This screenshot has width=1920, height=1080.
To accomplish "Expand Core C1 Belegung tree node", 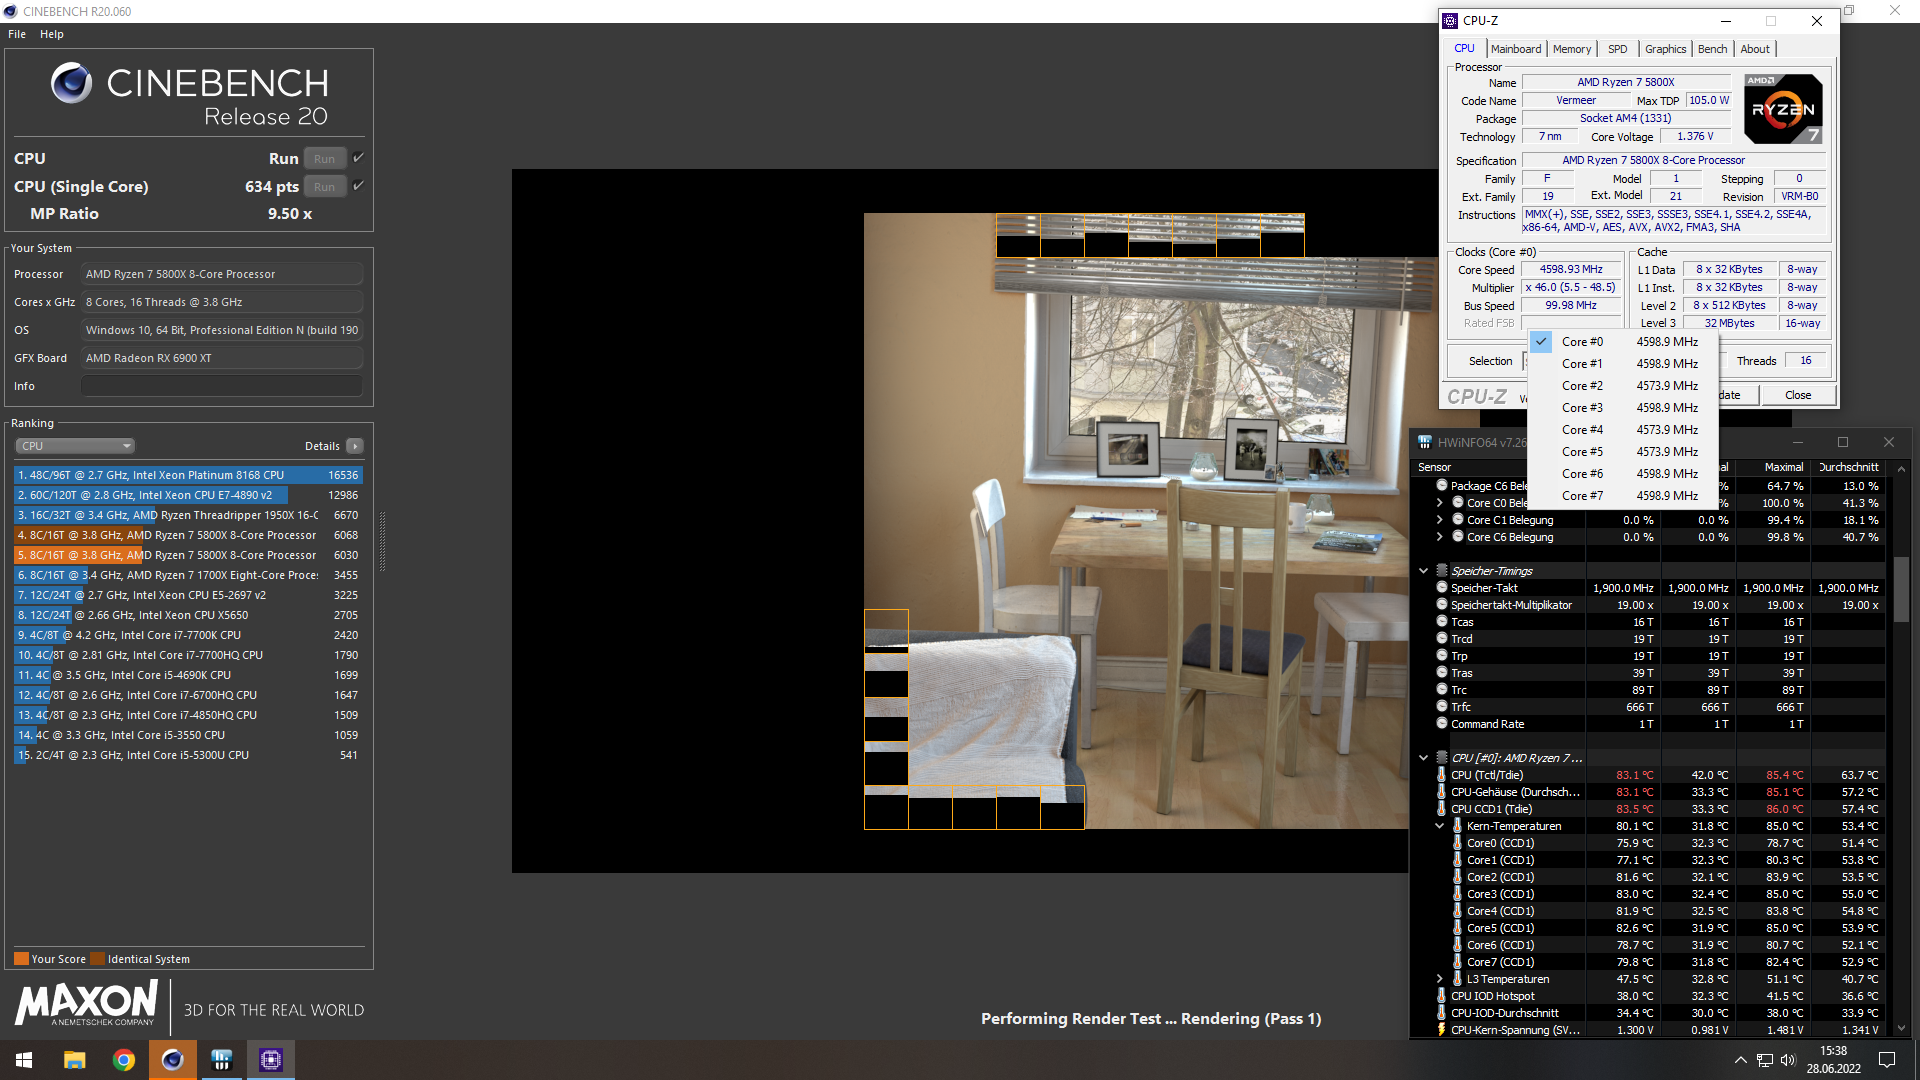I will (x=1440, y=520).
